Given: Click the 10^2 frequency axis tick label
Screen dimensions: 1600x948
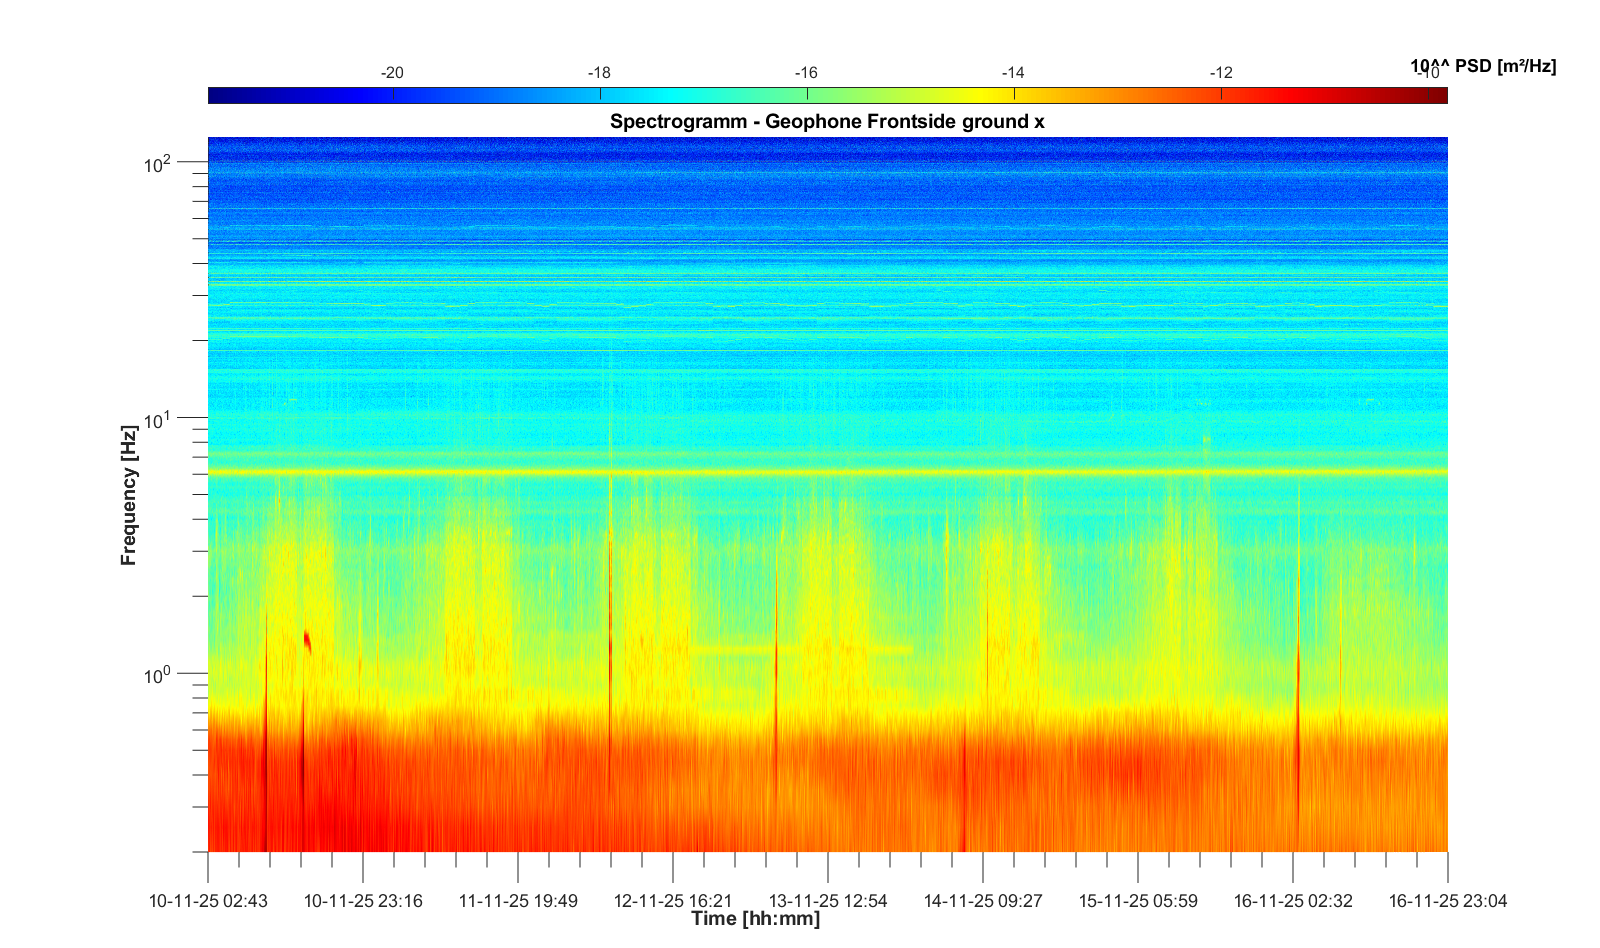Looking at the screenshot, I should coord(158,164).
